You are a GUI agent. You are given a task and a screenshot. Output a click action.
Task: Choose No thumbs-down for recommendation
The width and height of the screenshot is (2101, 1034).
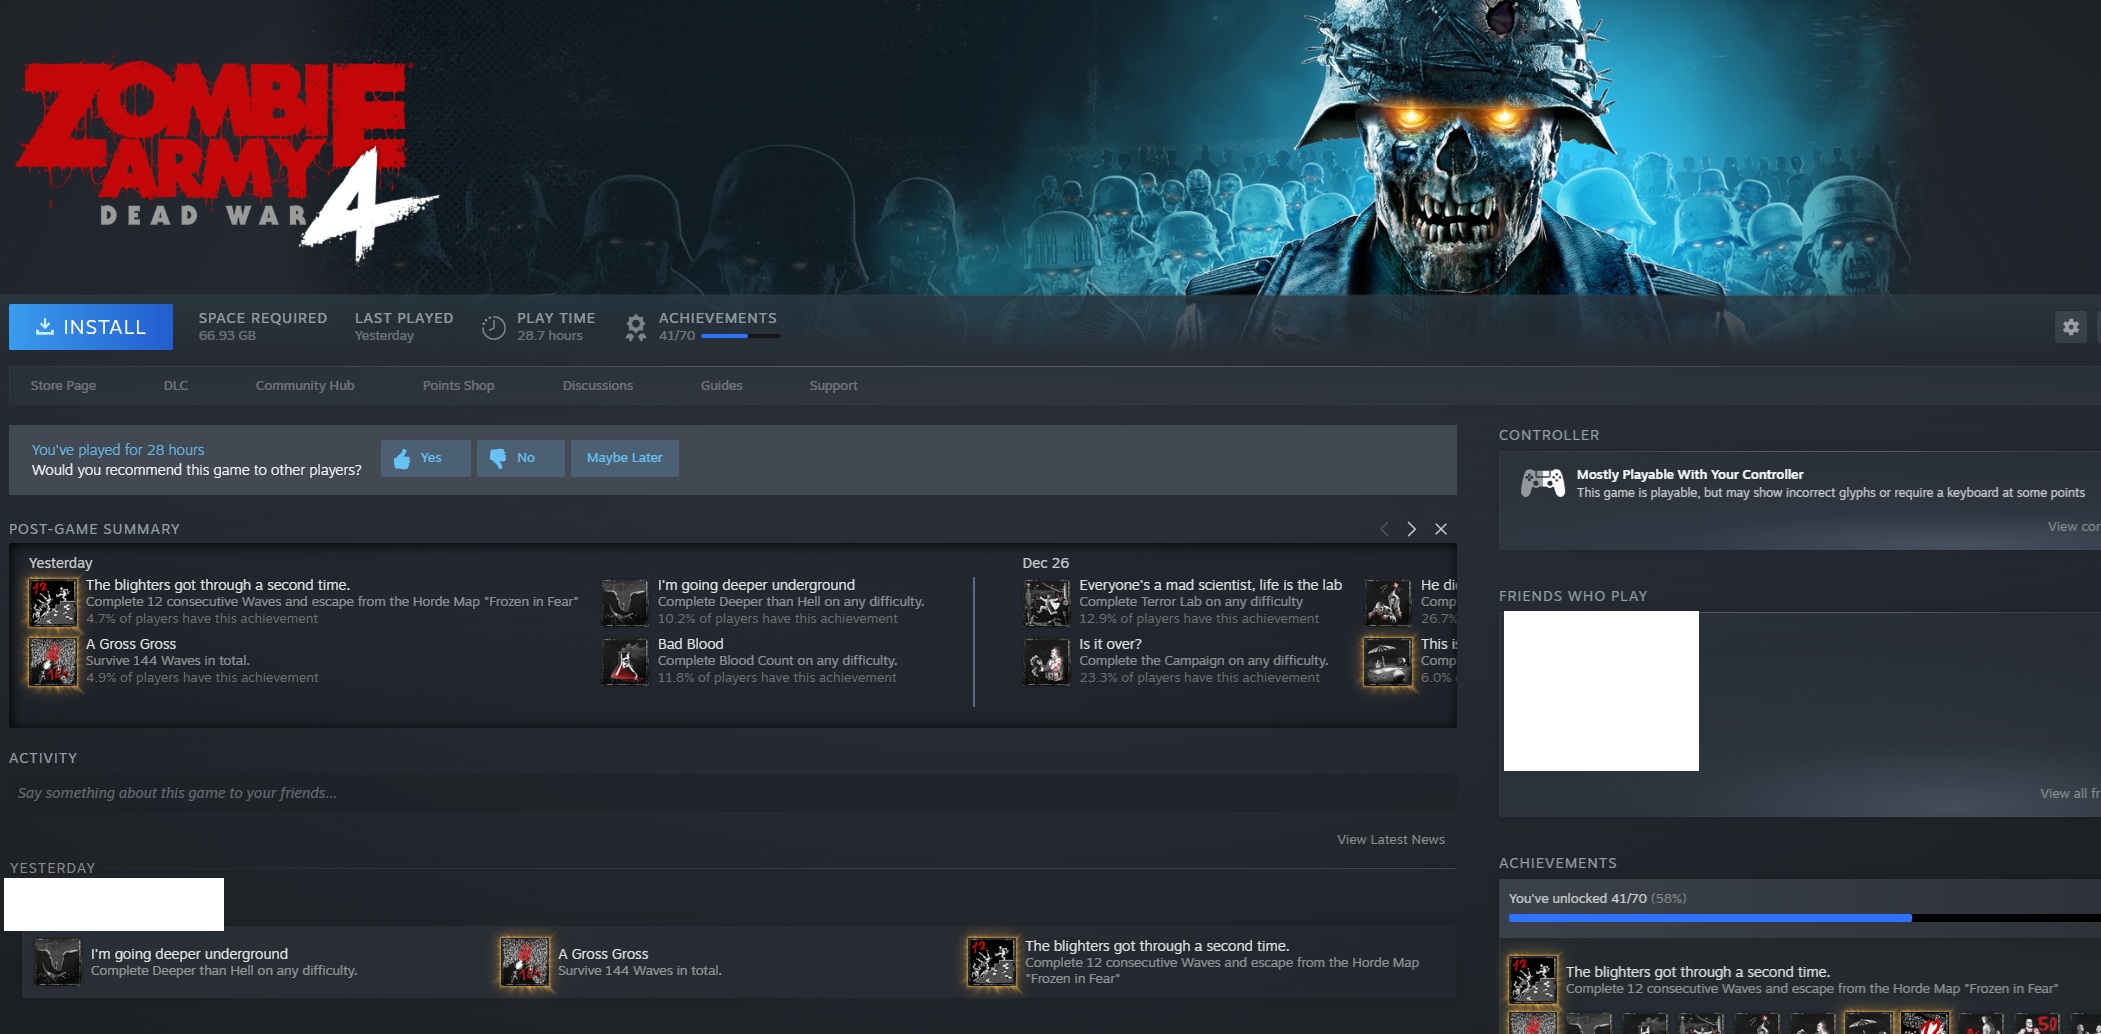520,458
